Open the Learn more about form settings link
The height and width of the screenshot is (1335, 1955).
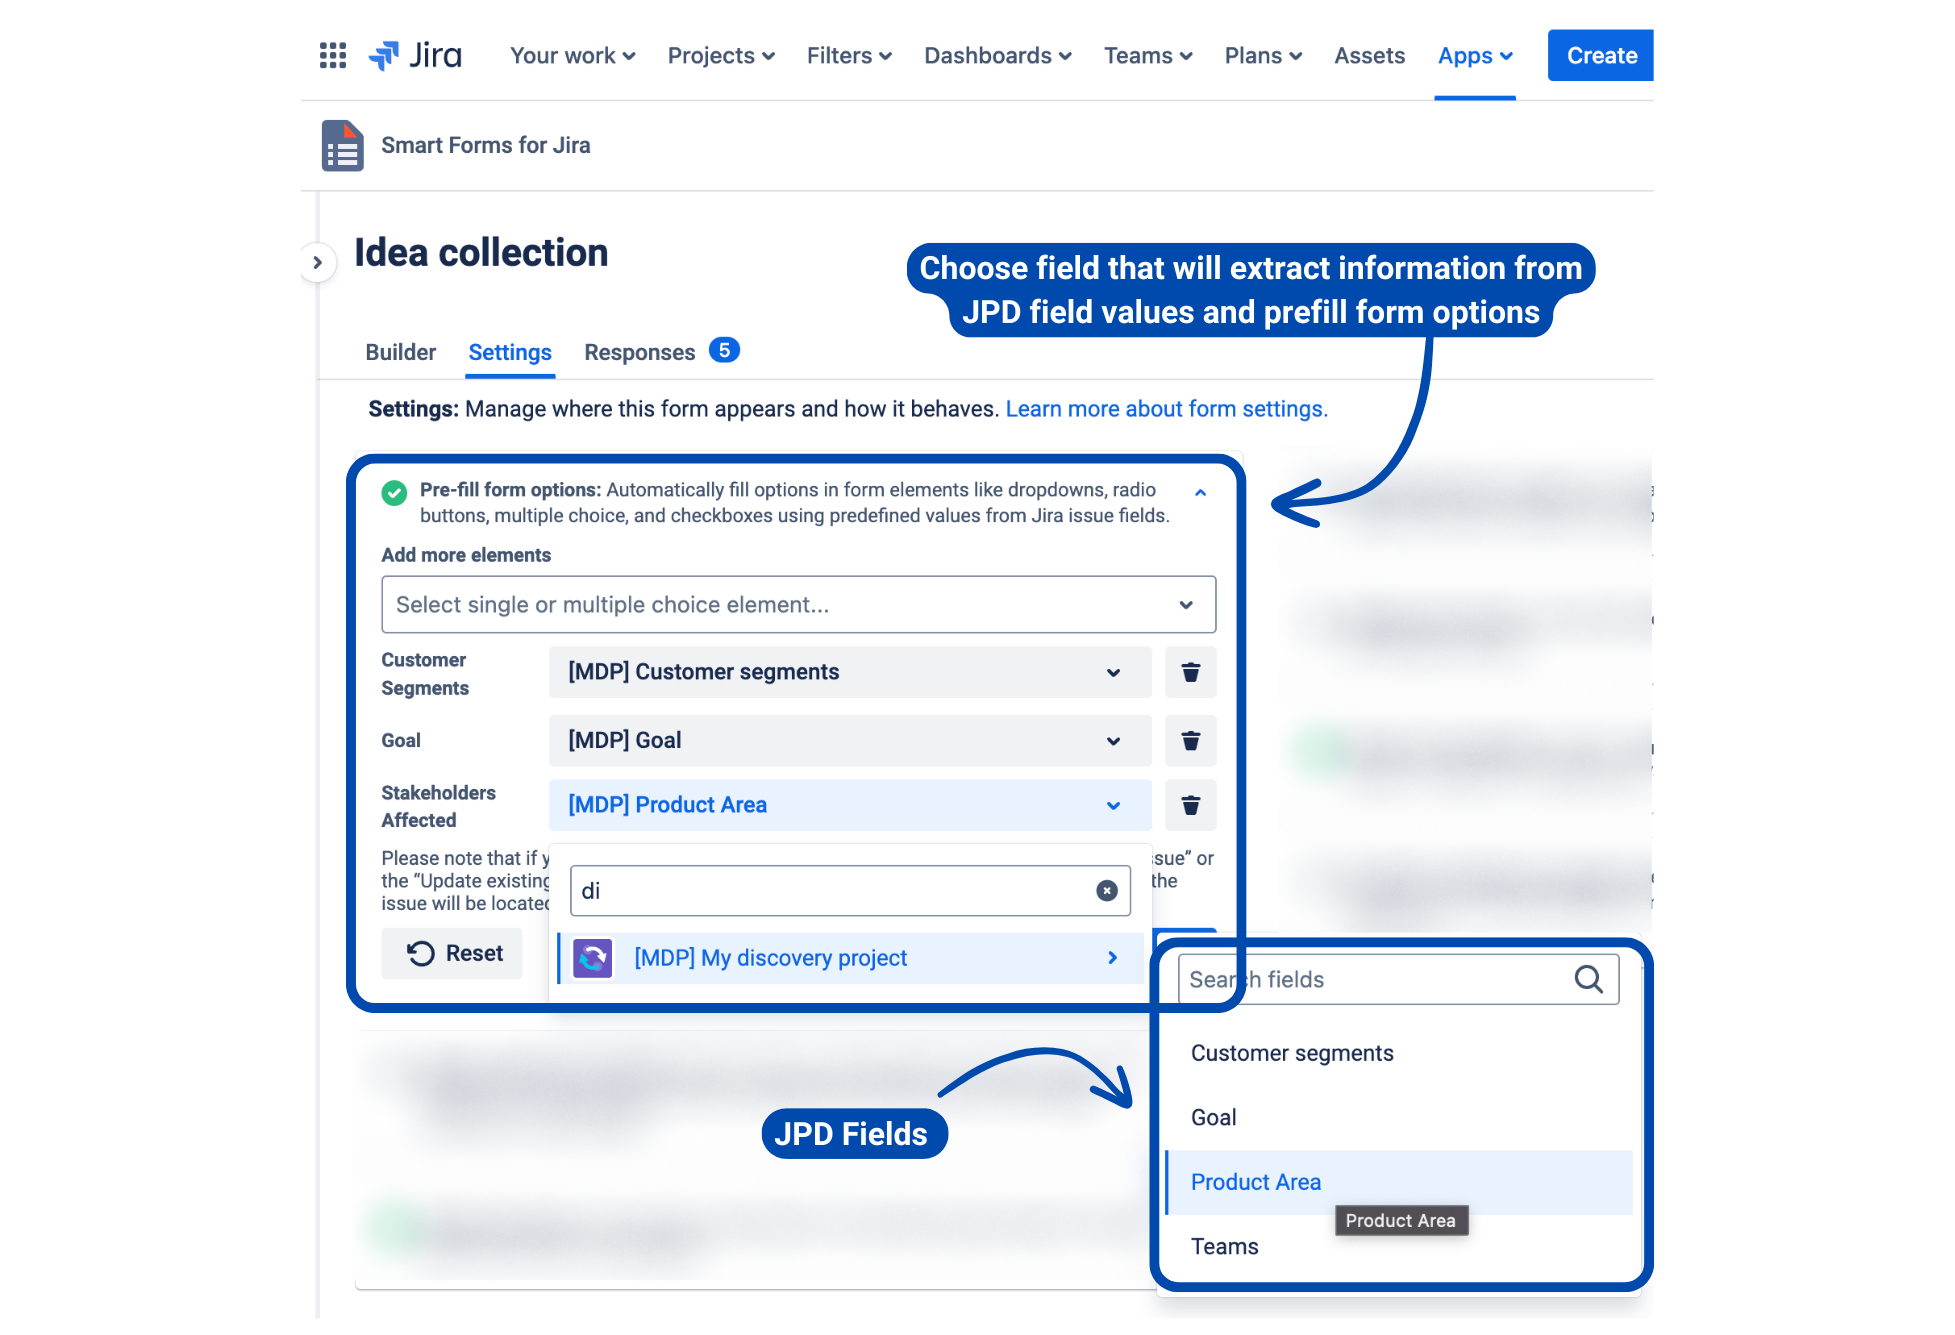pos(1166,408)
